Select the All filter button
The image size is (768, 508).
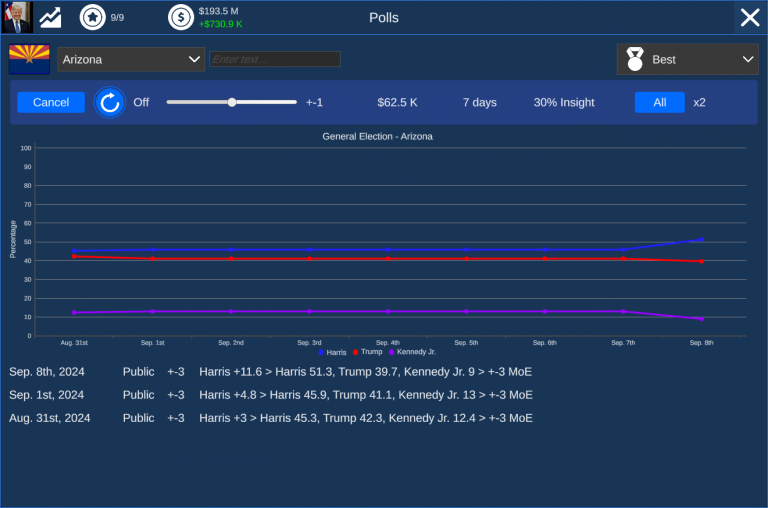[x=659, y=102]
